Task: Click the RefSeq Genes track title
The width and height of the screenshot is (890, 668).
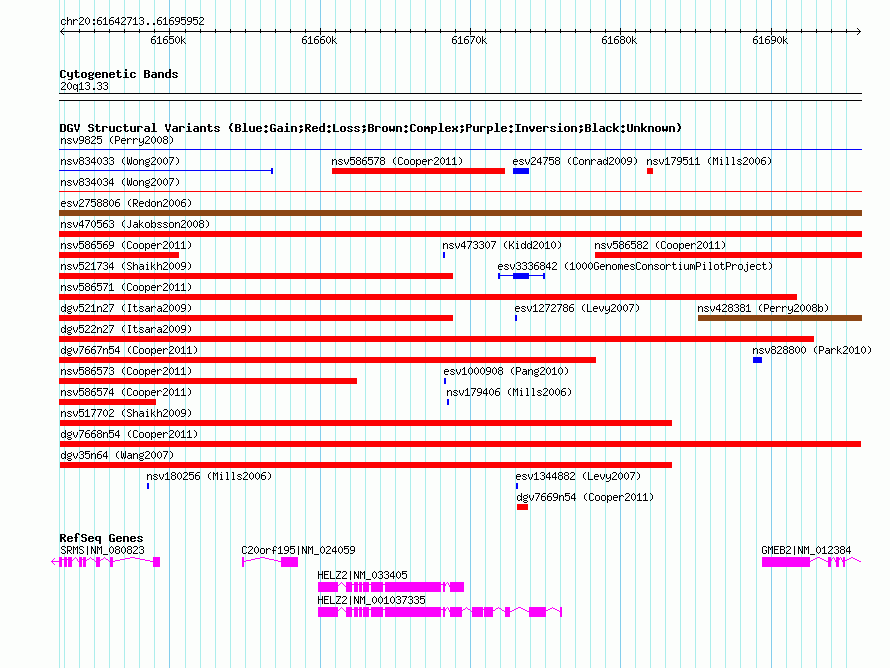Action: click(101, 538)
